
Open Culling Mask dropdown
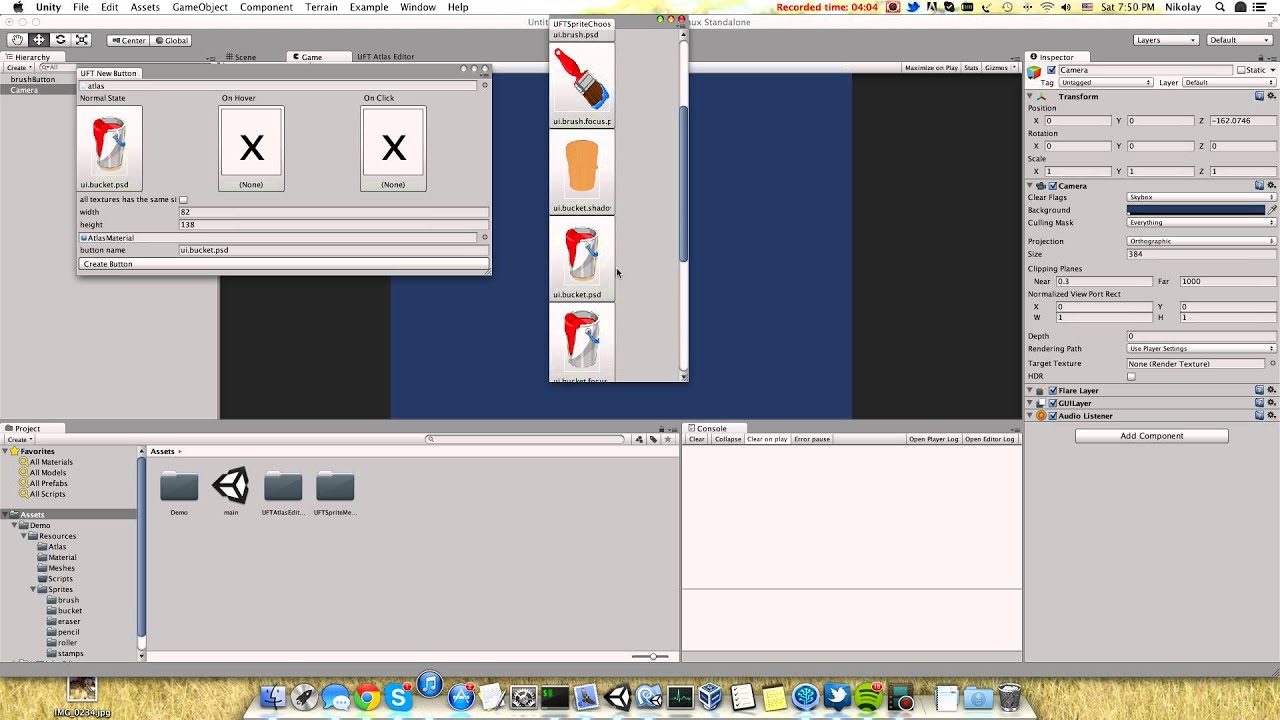click(1202, 223)
